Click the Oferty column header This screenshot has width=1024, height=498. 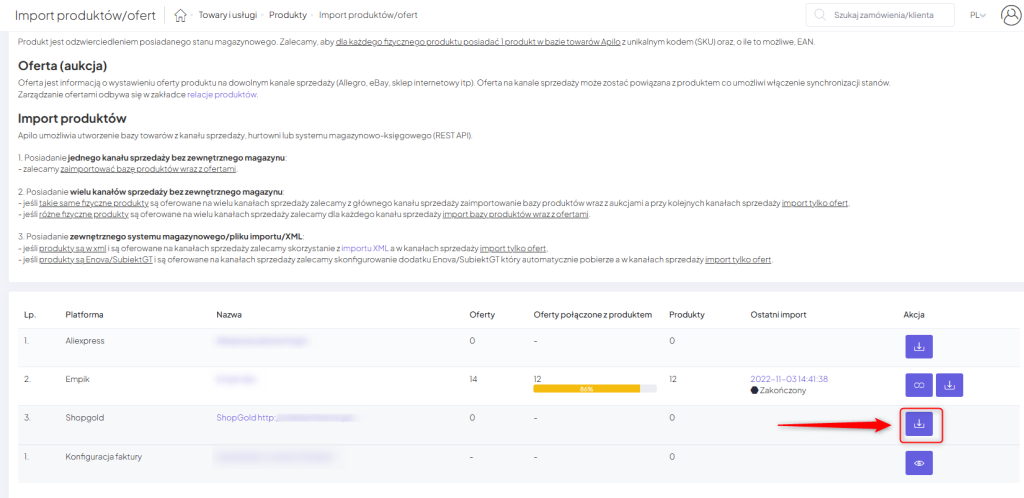pos(482,314)
